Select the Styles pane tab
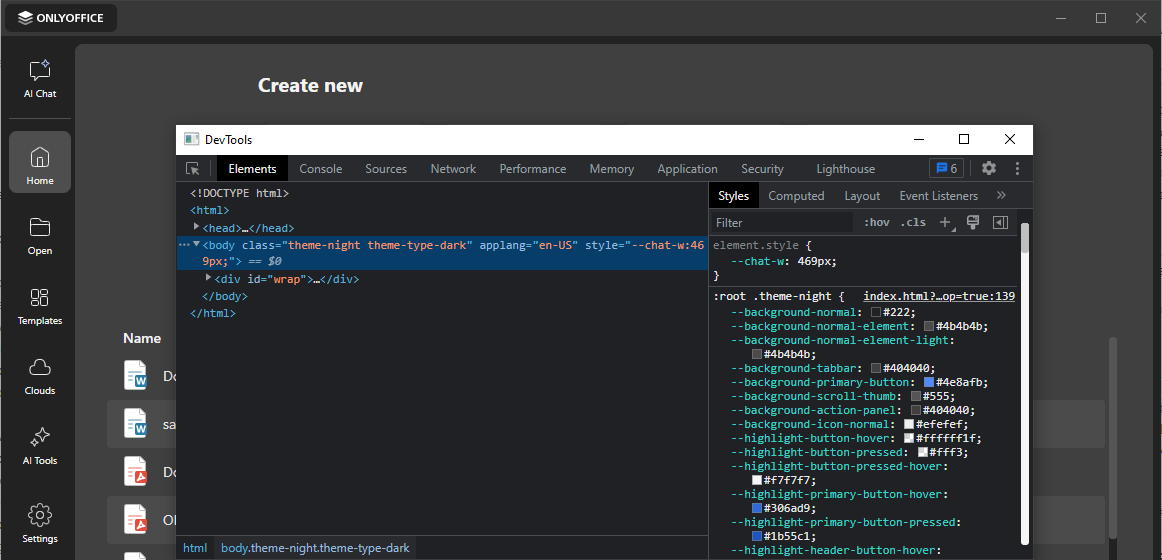Screen dimensions: 1162x560 pos(734,196)
